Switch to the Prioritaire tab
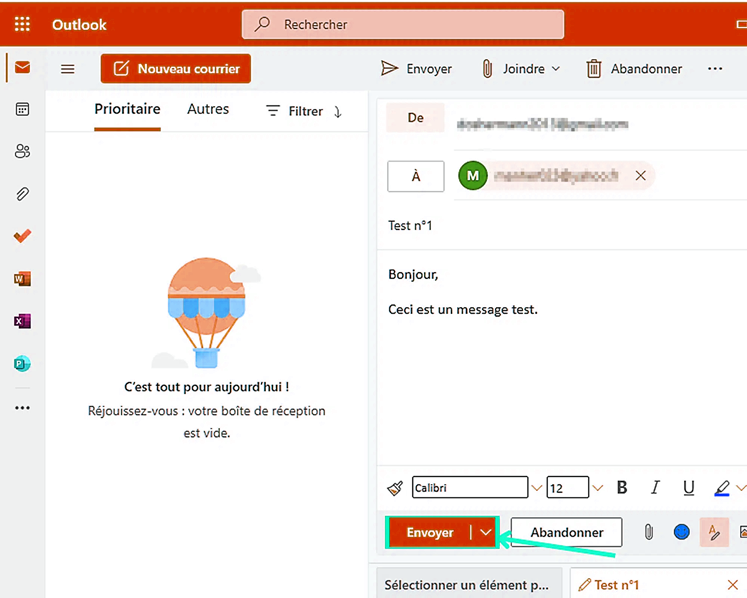The width and height of the screenshot is (747, 598). point(127,109)
